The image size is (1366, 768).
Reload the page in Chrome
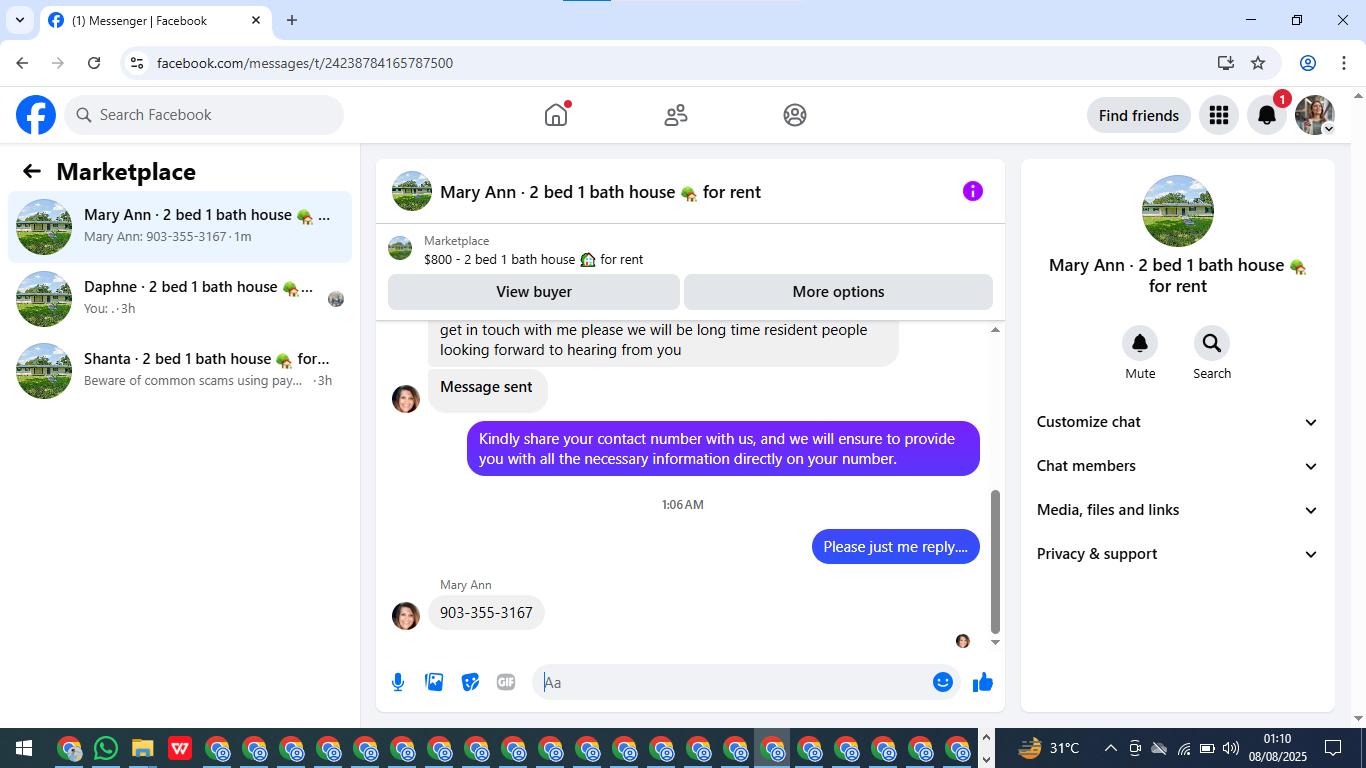(94, 63)
